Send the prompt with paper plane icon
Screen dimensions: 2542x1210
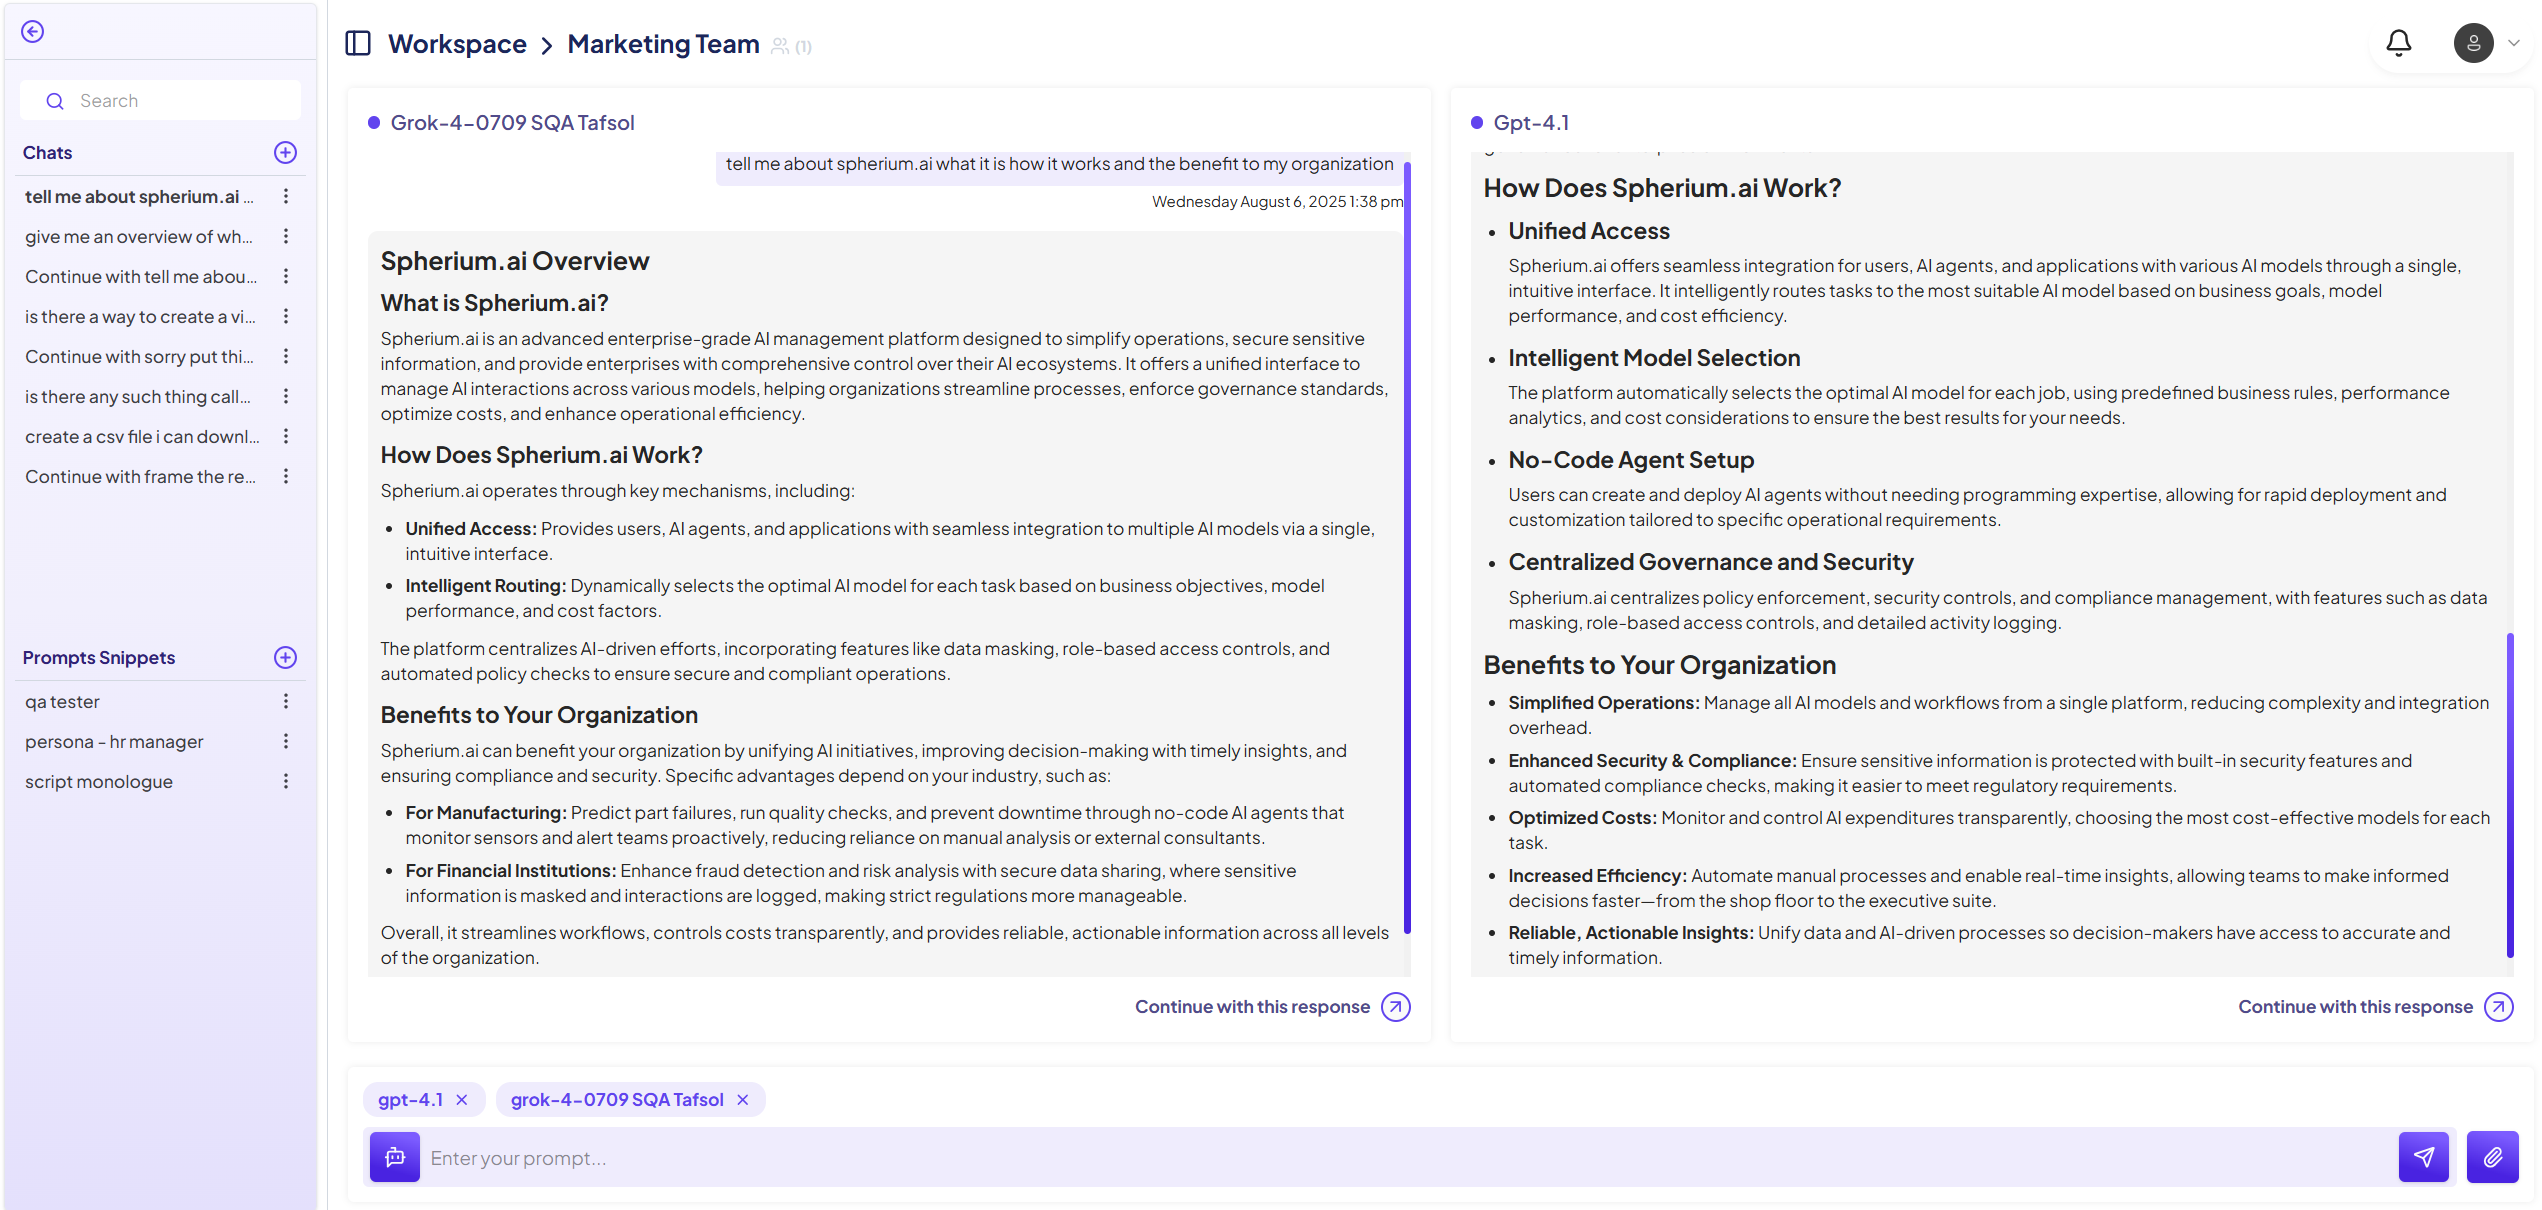(x=2424, y=1158)
